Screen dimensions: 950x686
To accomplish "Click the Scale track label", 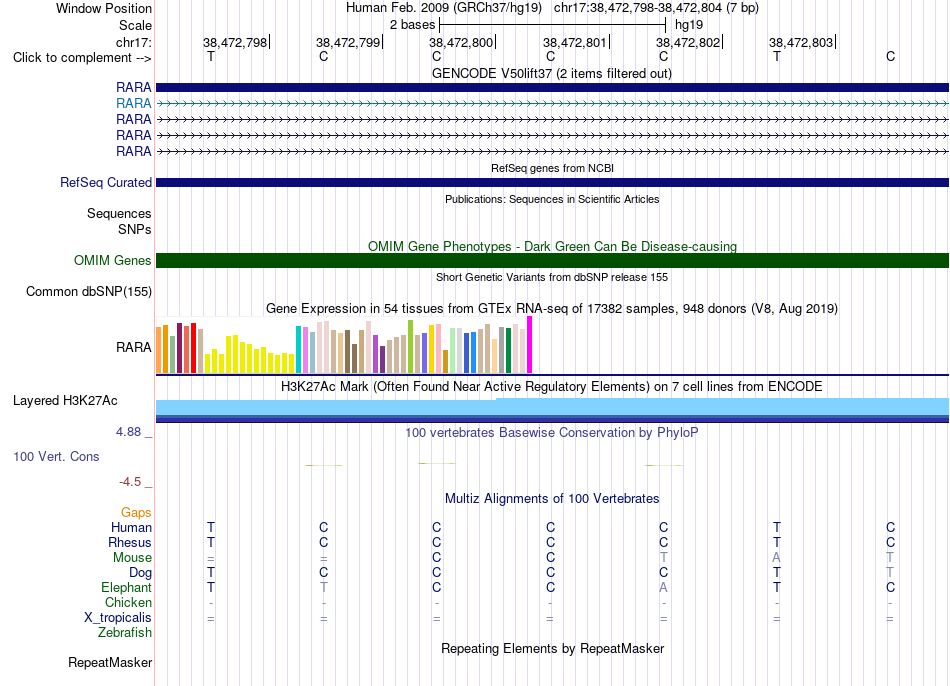I will click(135, 25).
